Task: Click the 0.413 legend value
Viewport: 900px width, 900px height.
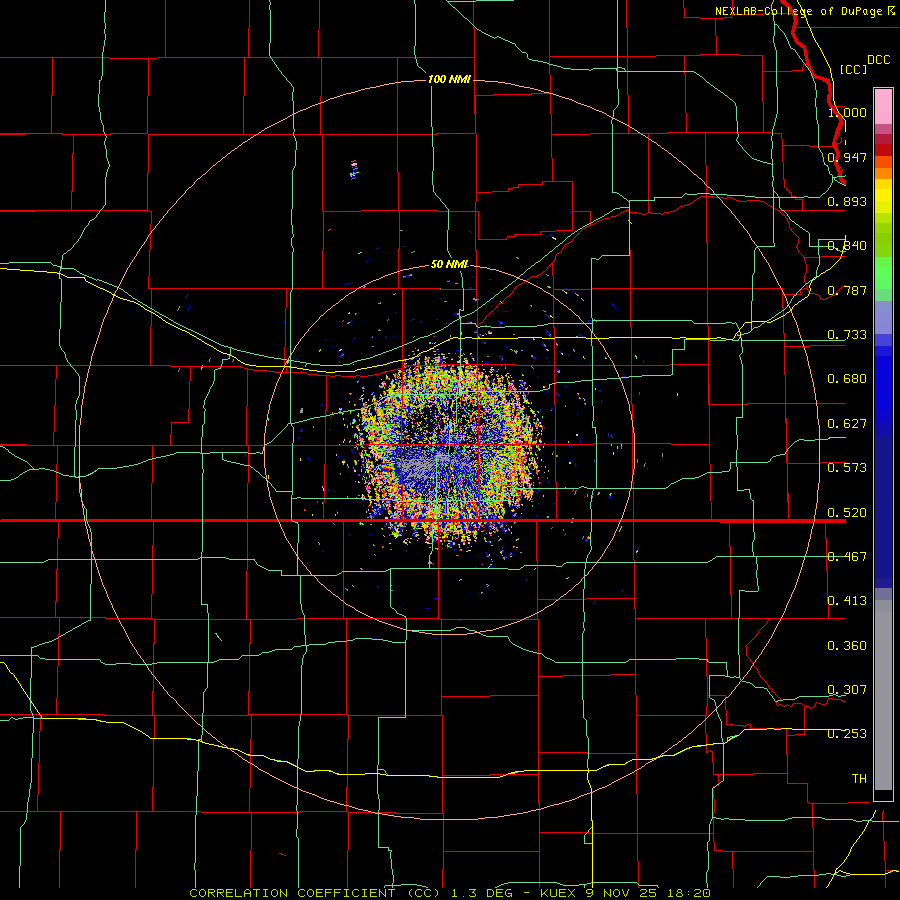Action: [847, 601]
